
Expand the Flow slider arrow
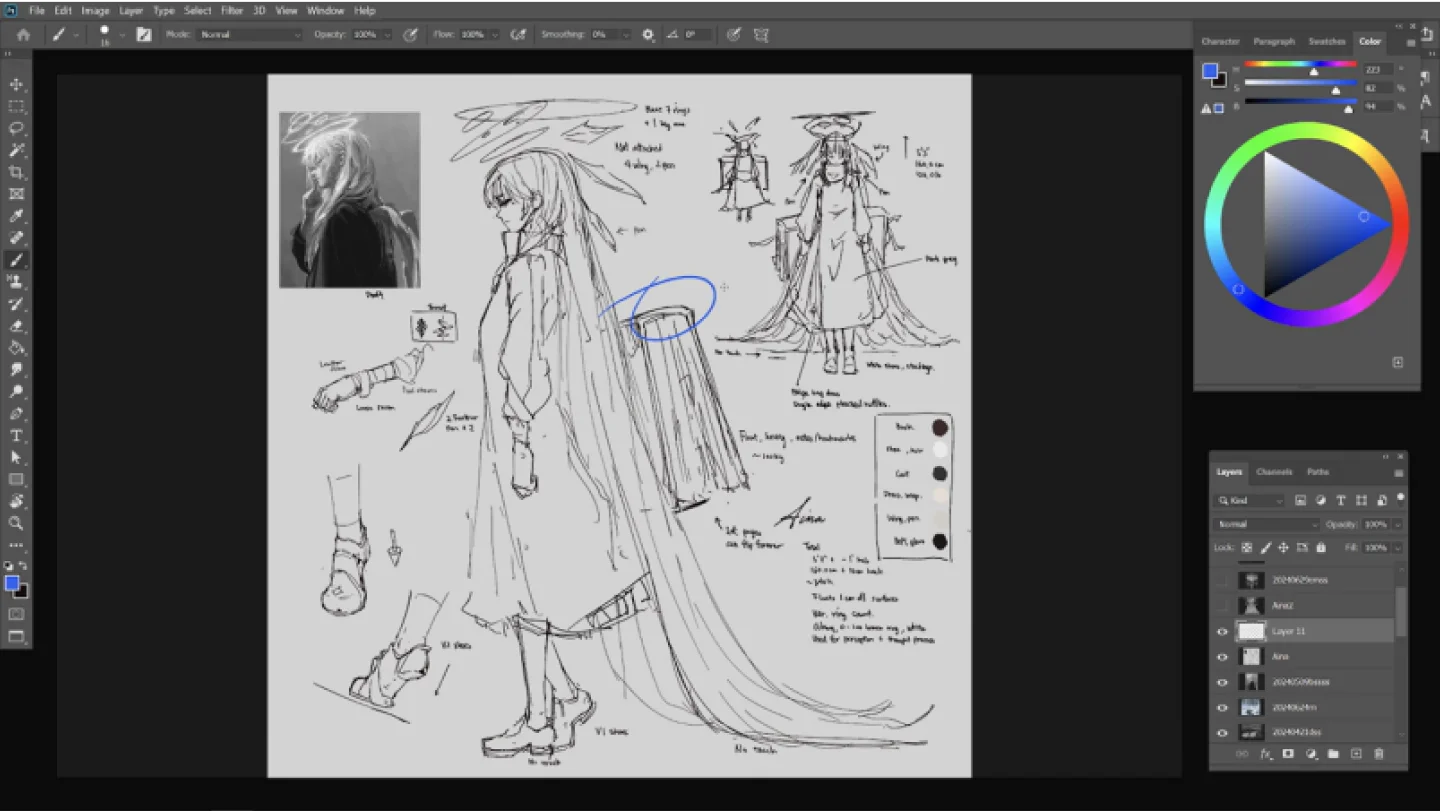pyautogui.click(x=497, y=34)
